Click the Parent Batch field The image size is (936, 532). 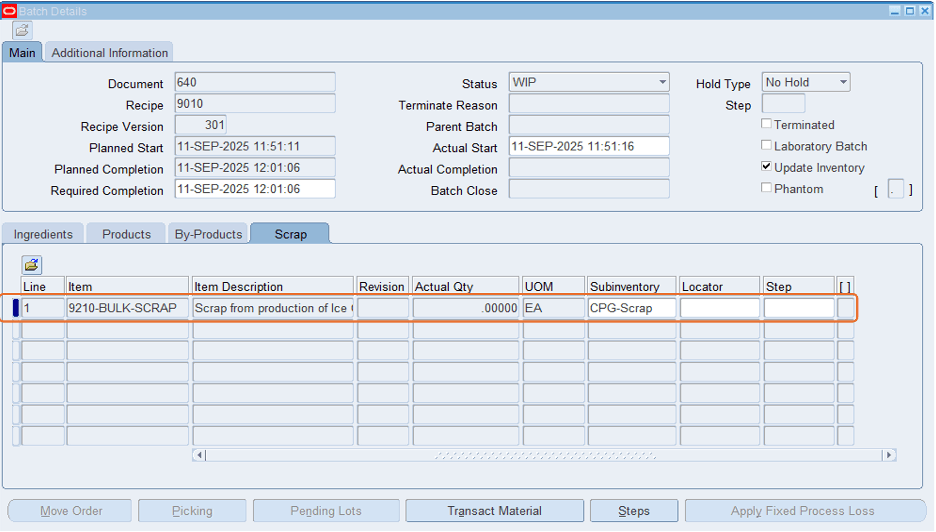(589, 125)
